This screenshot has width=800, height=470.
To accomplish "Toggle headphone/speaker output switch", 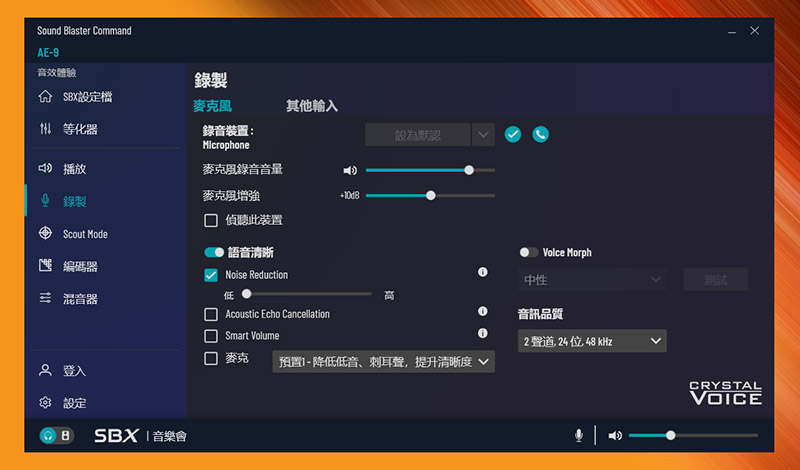I will [57, 436].
